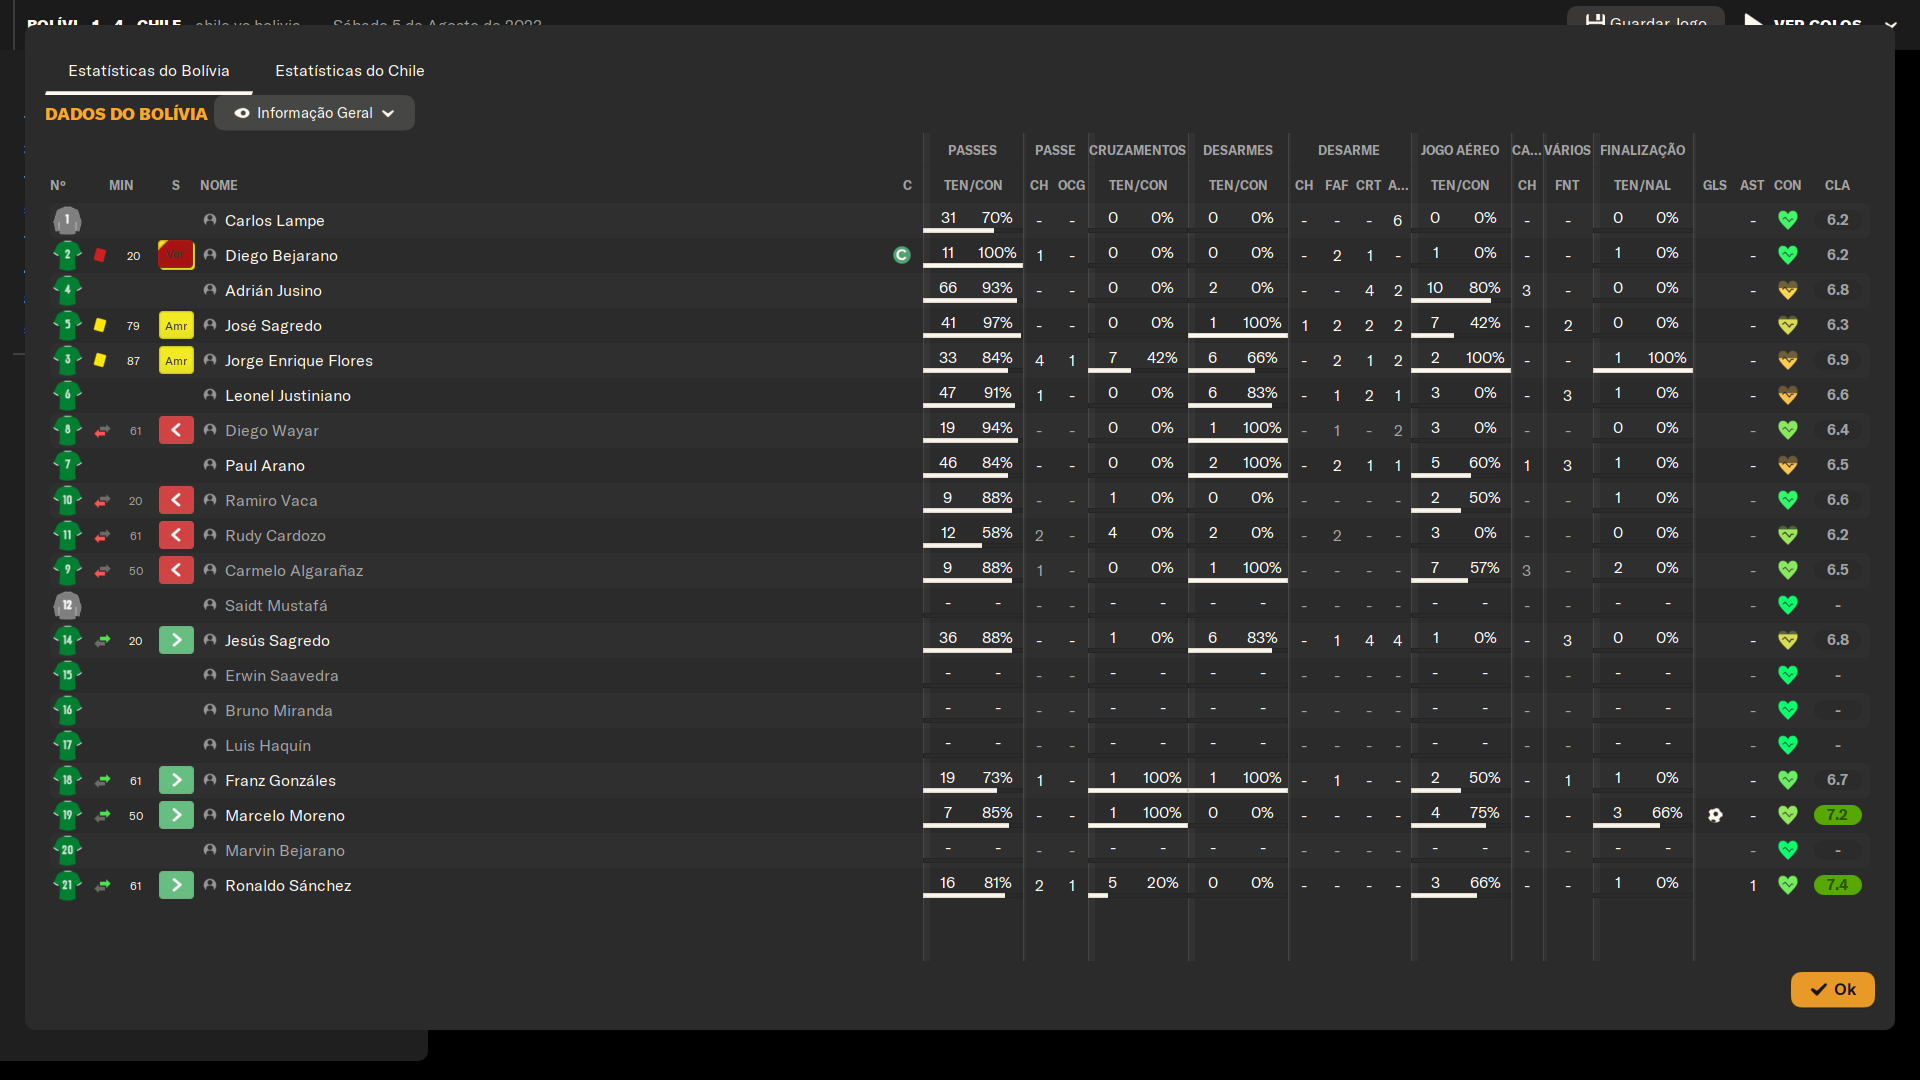Click Carlos Lampe's goalkeeper shirt number icon
1920x1080 pixels.
67,220
